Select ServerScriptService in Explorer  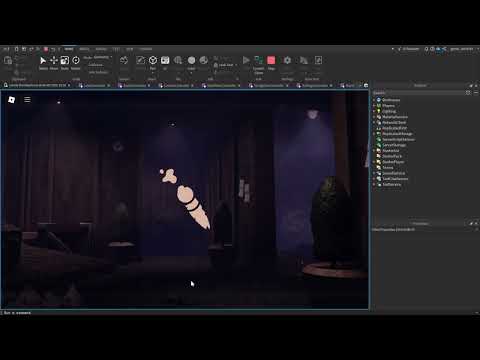[398, 139]
